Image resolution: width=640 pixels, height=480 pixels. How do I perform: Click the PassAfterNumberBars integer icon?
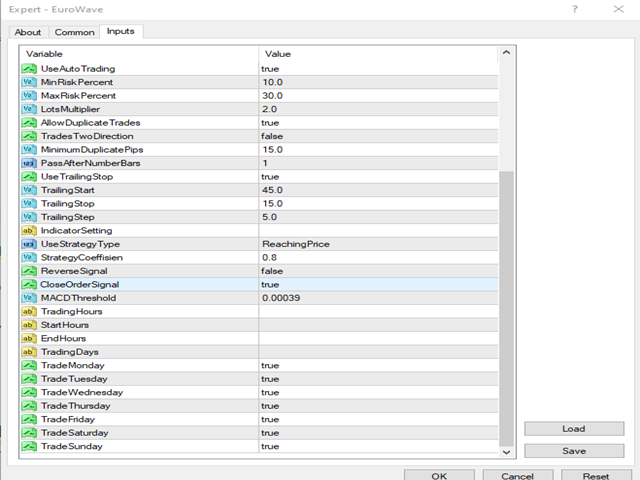pyautogui.click(x=29, y=163)
